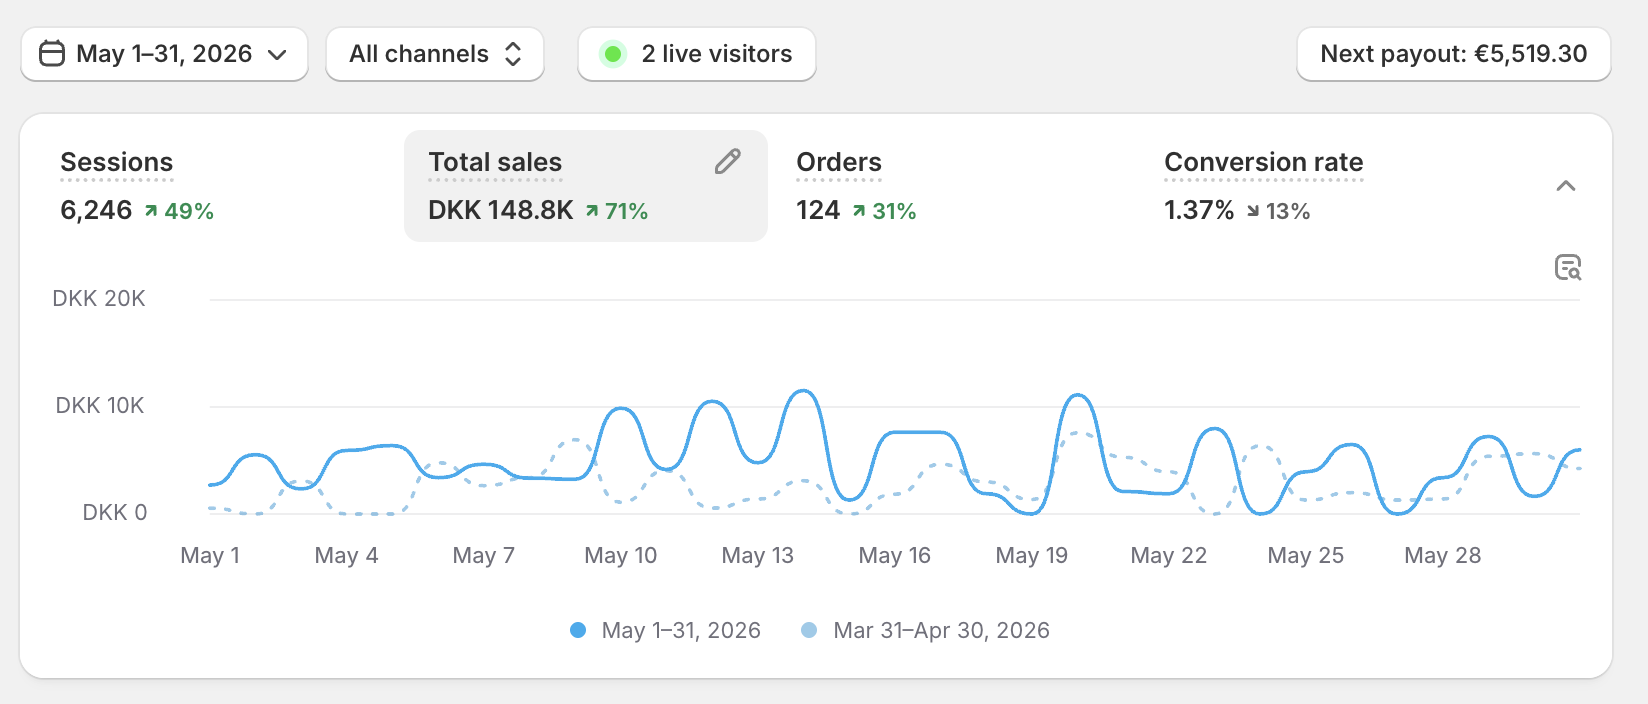Screen dimensions: 1648x704
Task: Select the Orders metric card
Action: click(x=955, y=186)
